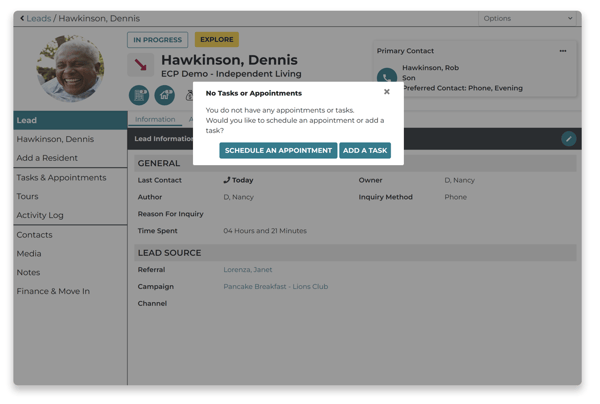Click the Inquiry Method value Phone

pyautogui.click(x=455, y=197)
